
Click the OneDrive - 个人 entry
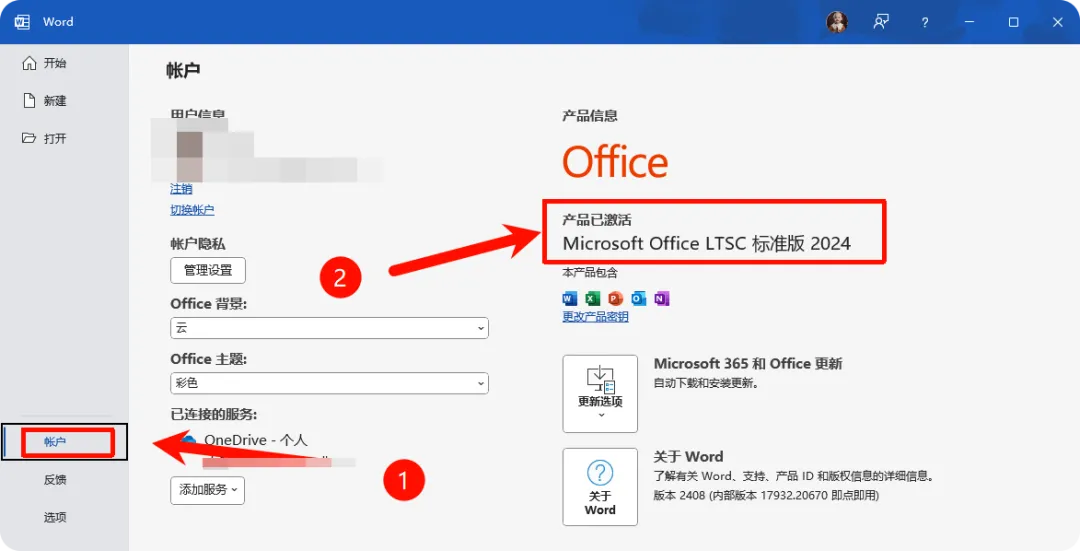[256, 440]
